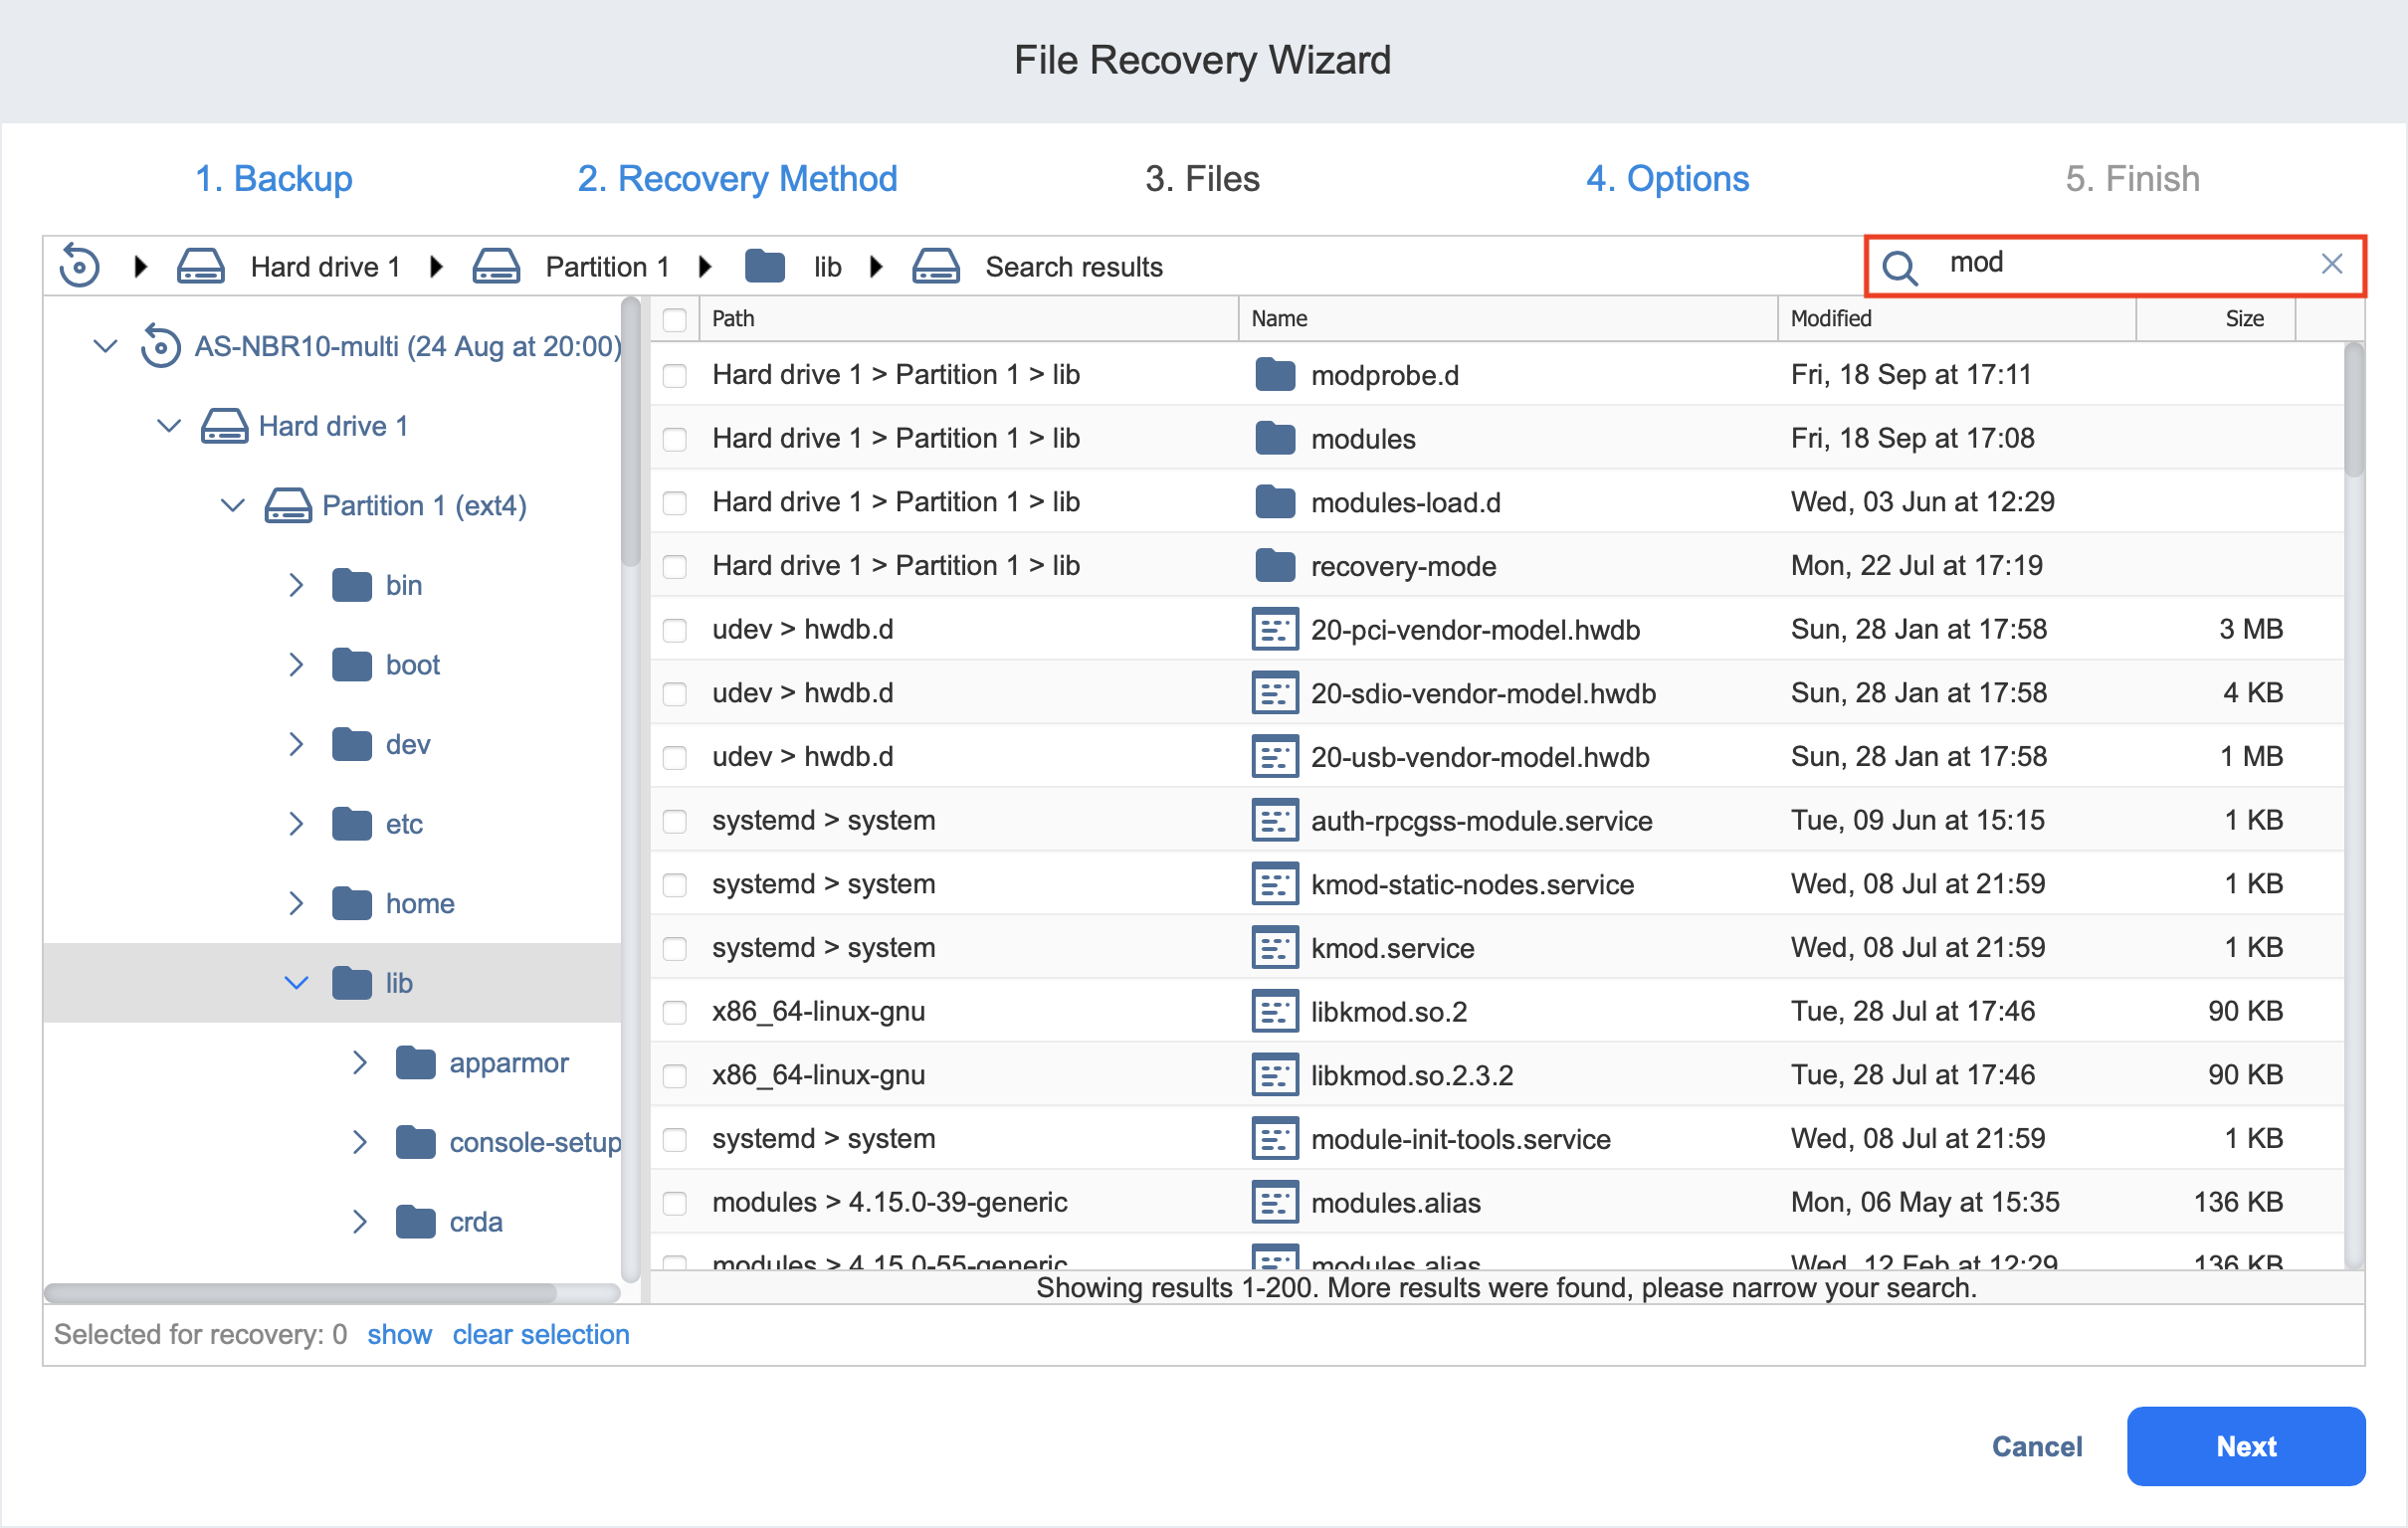Click the modprobe.d folder icon
Image resolution: width=2408 pixels, height=1528 pixels.
click(x=1274, y=375)
